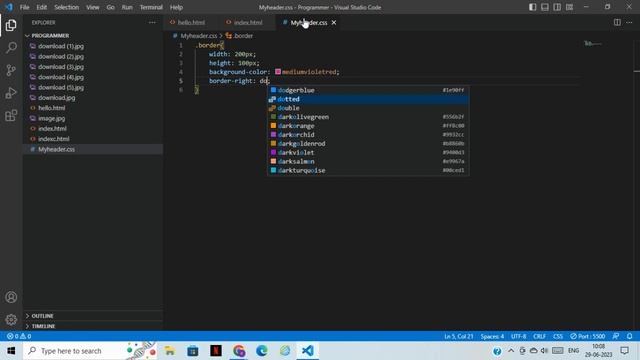Toggle the primary side bar layout icon
The image size is (640, 360).
coord(532,7)
